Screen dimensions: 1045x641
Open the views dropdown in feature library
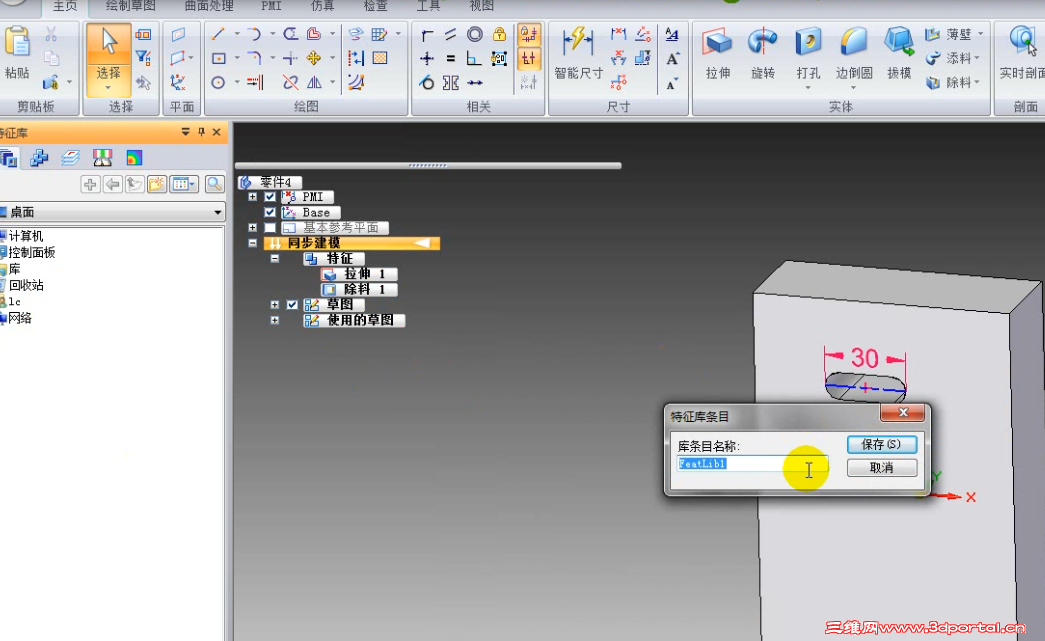pyautogui.click(x=185, y=184)
